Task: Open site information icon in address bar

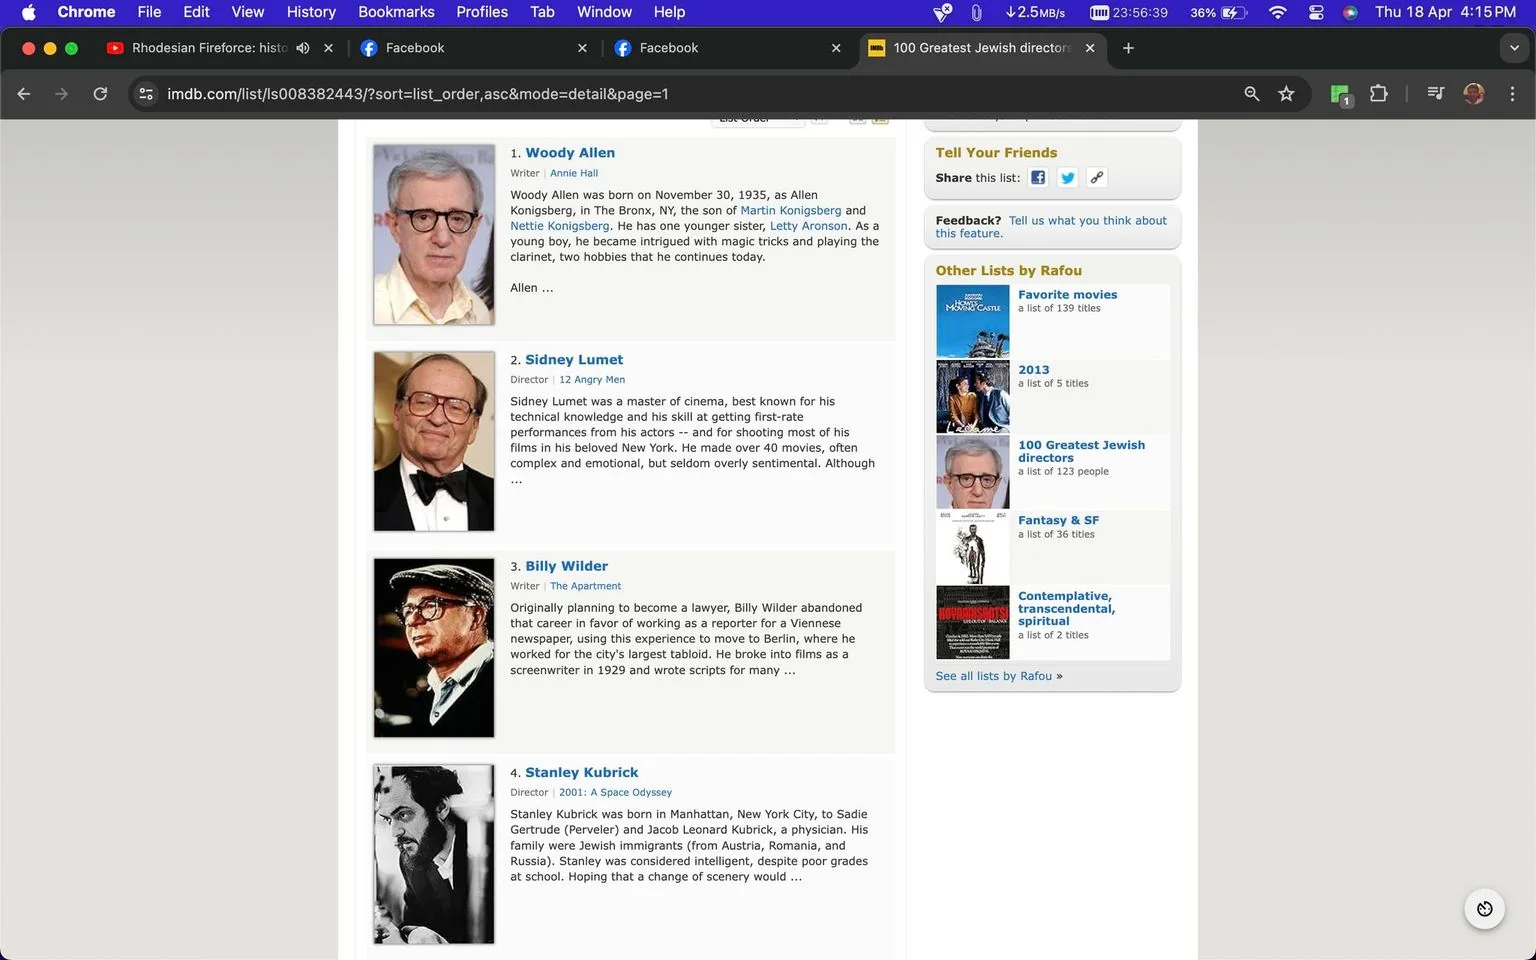Action: 146,94
